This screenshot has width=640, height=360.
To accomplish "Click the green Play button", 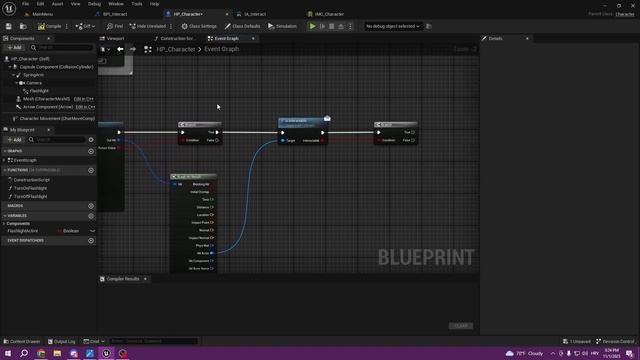I will click(312, 26).
